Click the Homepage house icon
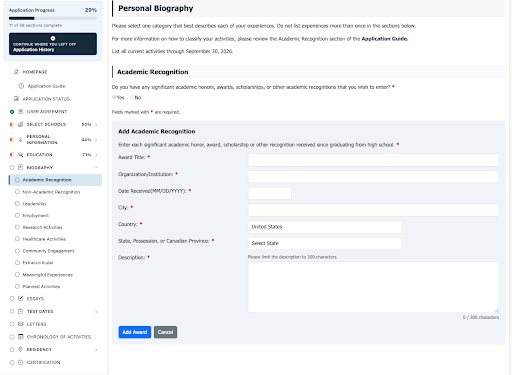This screenshot has height=375, width=512. (16, 72)
